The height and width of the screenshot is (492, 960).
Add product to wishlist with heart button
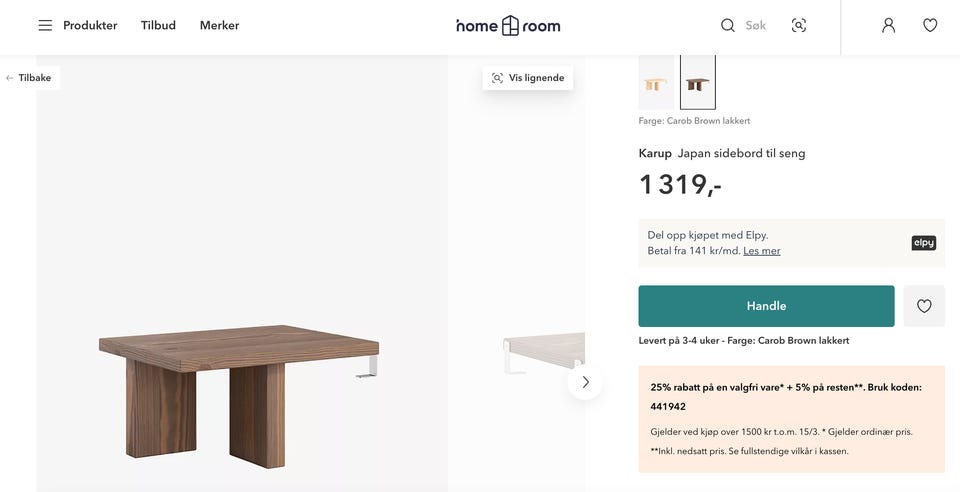click(924, 306)
